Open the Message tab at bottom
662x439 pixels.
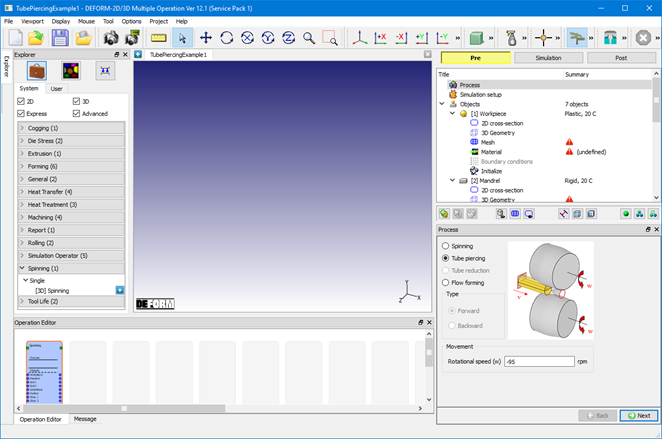pos(85,419)
